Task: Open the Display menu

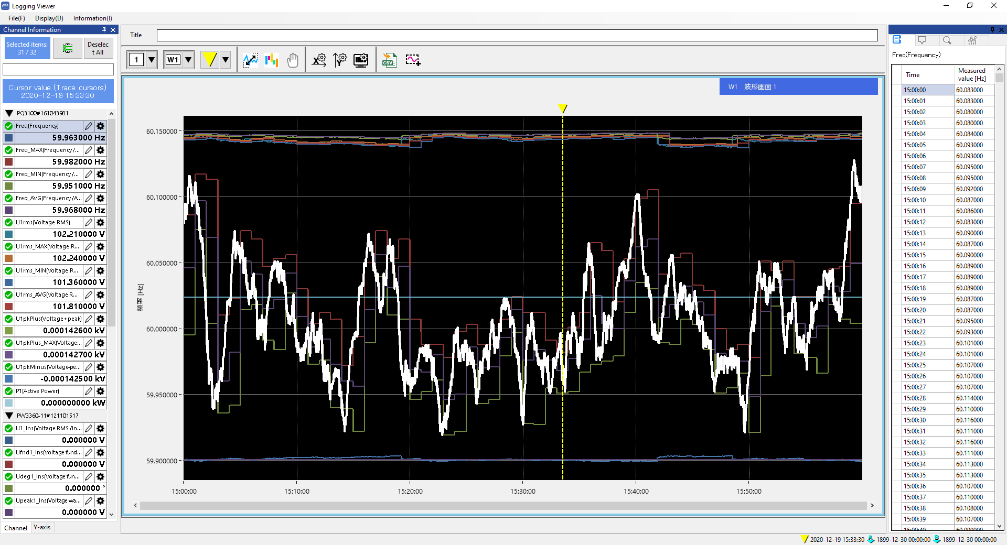Action: click(49, 19)
